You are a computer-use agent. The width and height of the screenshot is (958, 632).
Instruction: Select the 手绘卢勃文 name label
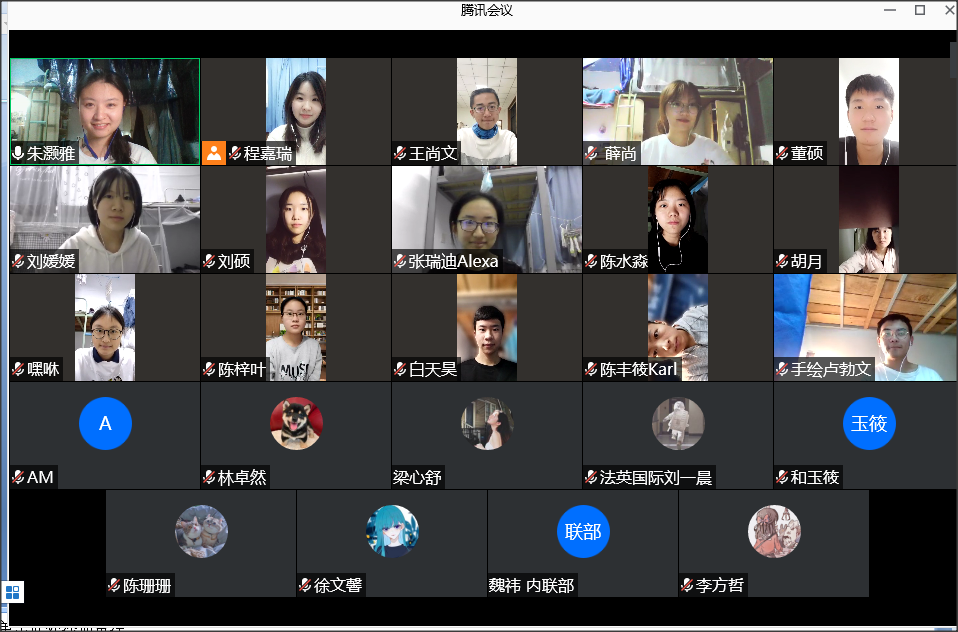pyautogui.click(x=831, y=370)
